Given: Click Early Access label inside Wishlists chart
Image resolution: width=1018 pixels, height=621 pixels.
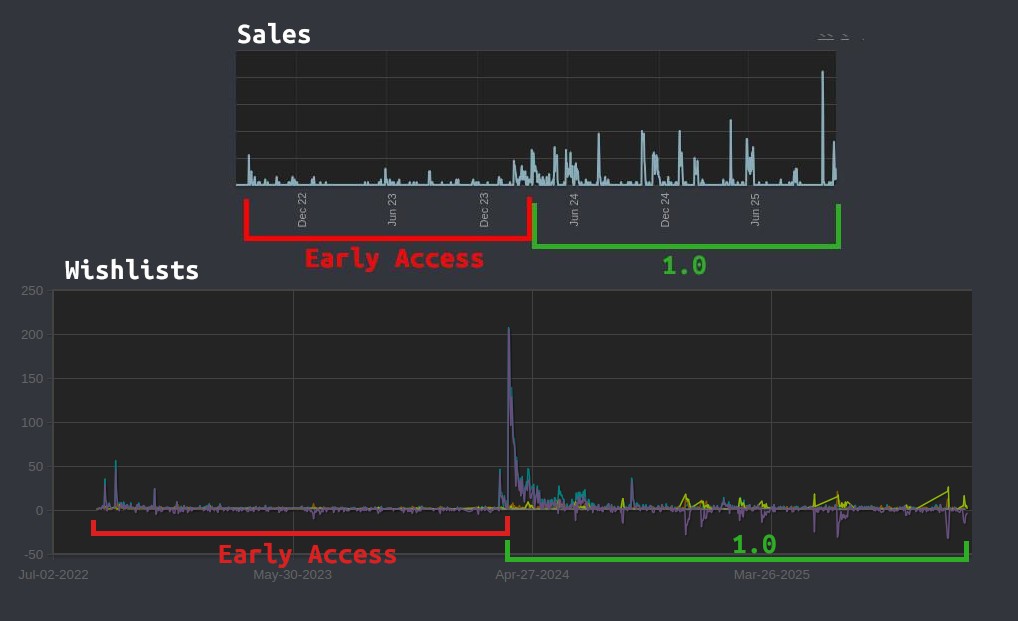Looking at the screenshot, I should click(x=307, y=554).
